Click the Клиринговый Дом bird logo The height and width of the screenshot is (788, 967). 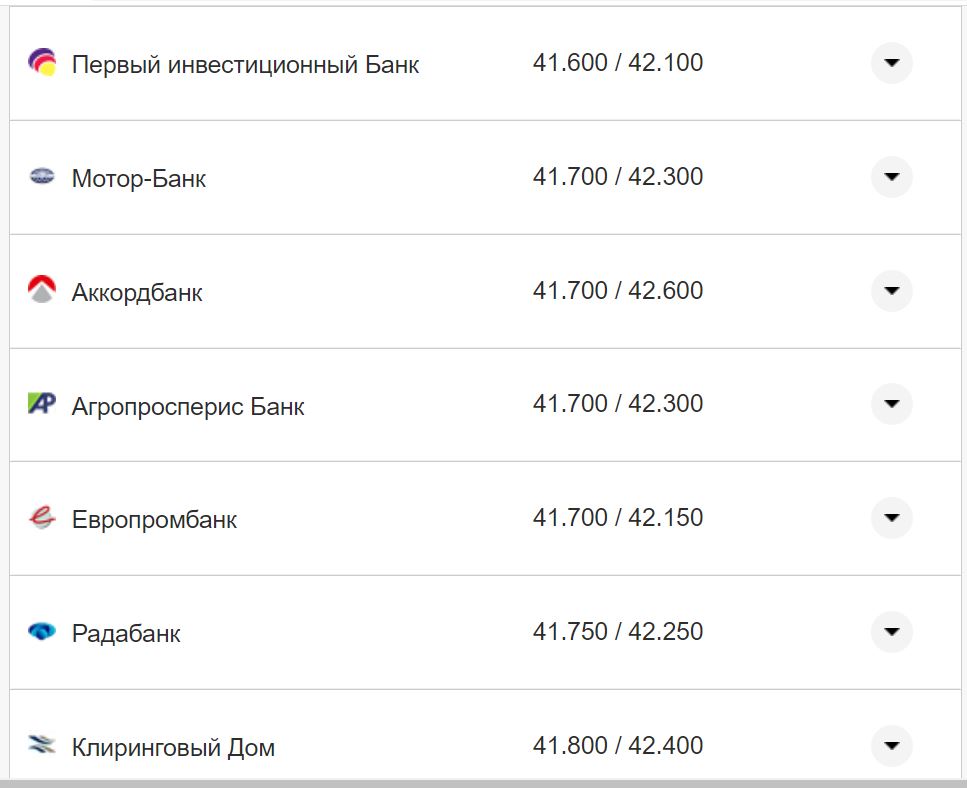click(x=40, y=745)
